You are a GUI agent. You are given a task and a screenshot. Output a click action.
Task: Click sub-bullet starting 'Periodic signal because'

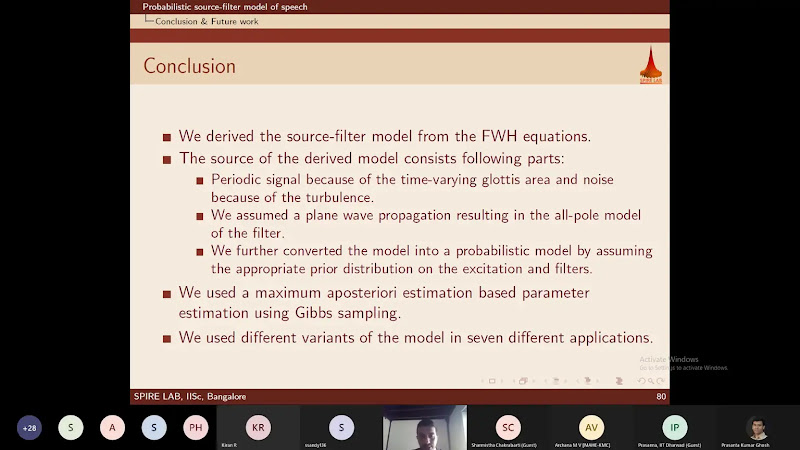coord(412,188)
